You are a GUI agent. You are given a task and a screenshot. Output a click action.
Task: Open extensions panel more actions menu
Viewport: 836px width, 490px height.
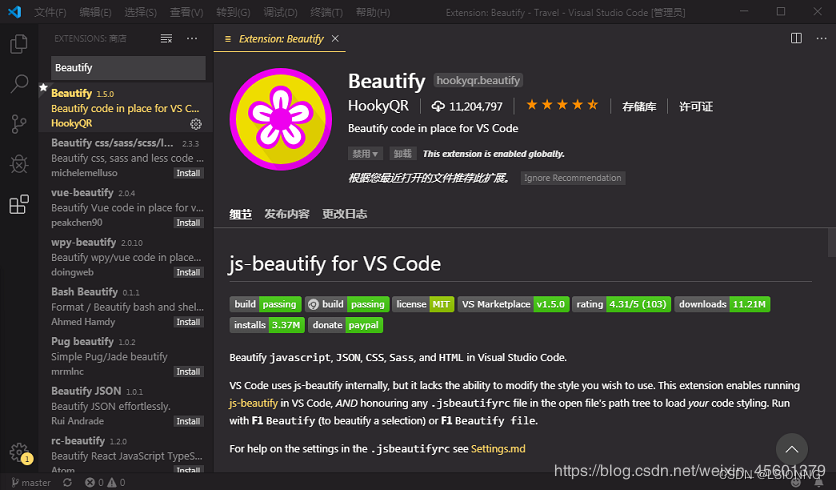click(192, 38)
